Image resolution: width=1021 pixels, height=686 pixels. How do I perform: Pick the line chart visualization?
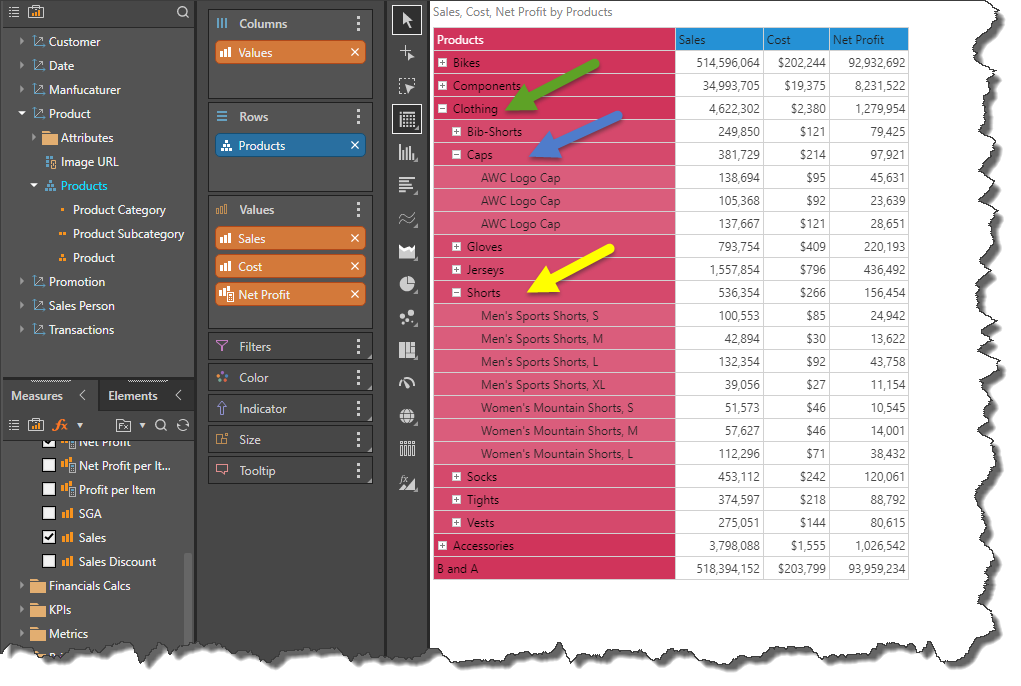406,218
